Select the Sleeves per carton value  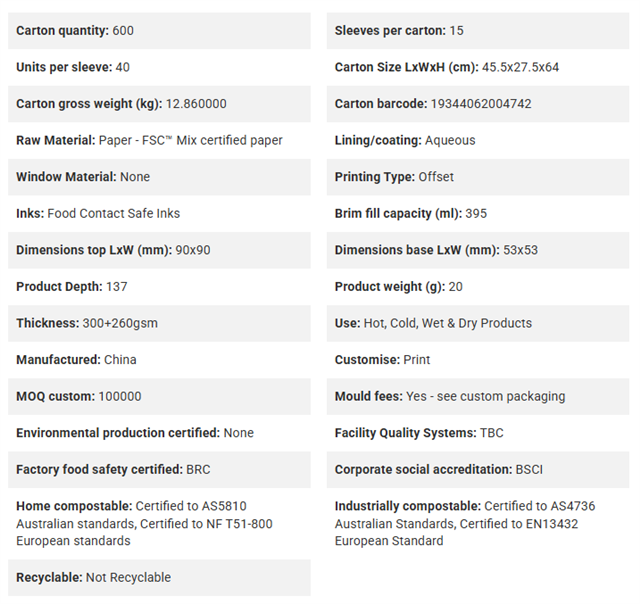(x=456, y=31)
